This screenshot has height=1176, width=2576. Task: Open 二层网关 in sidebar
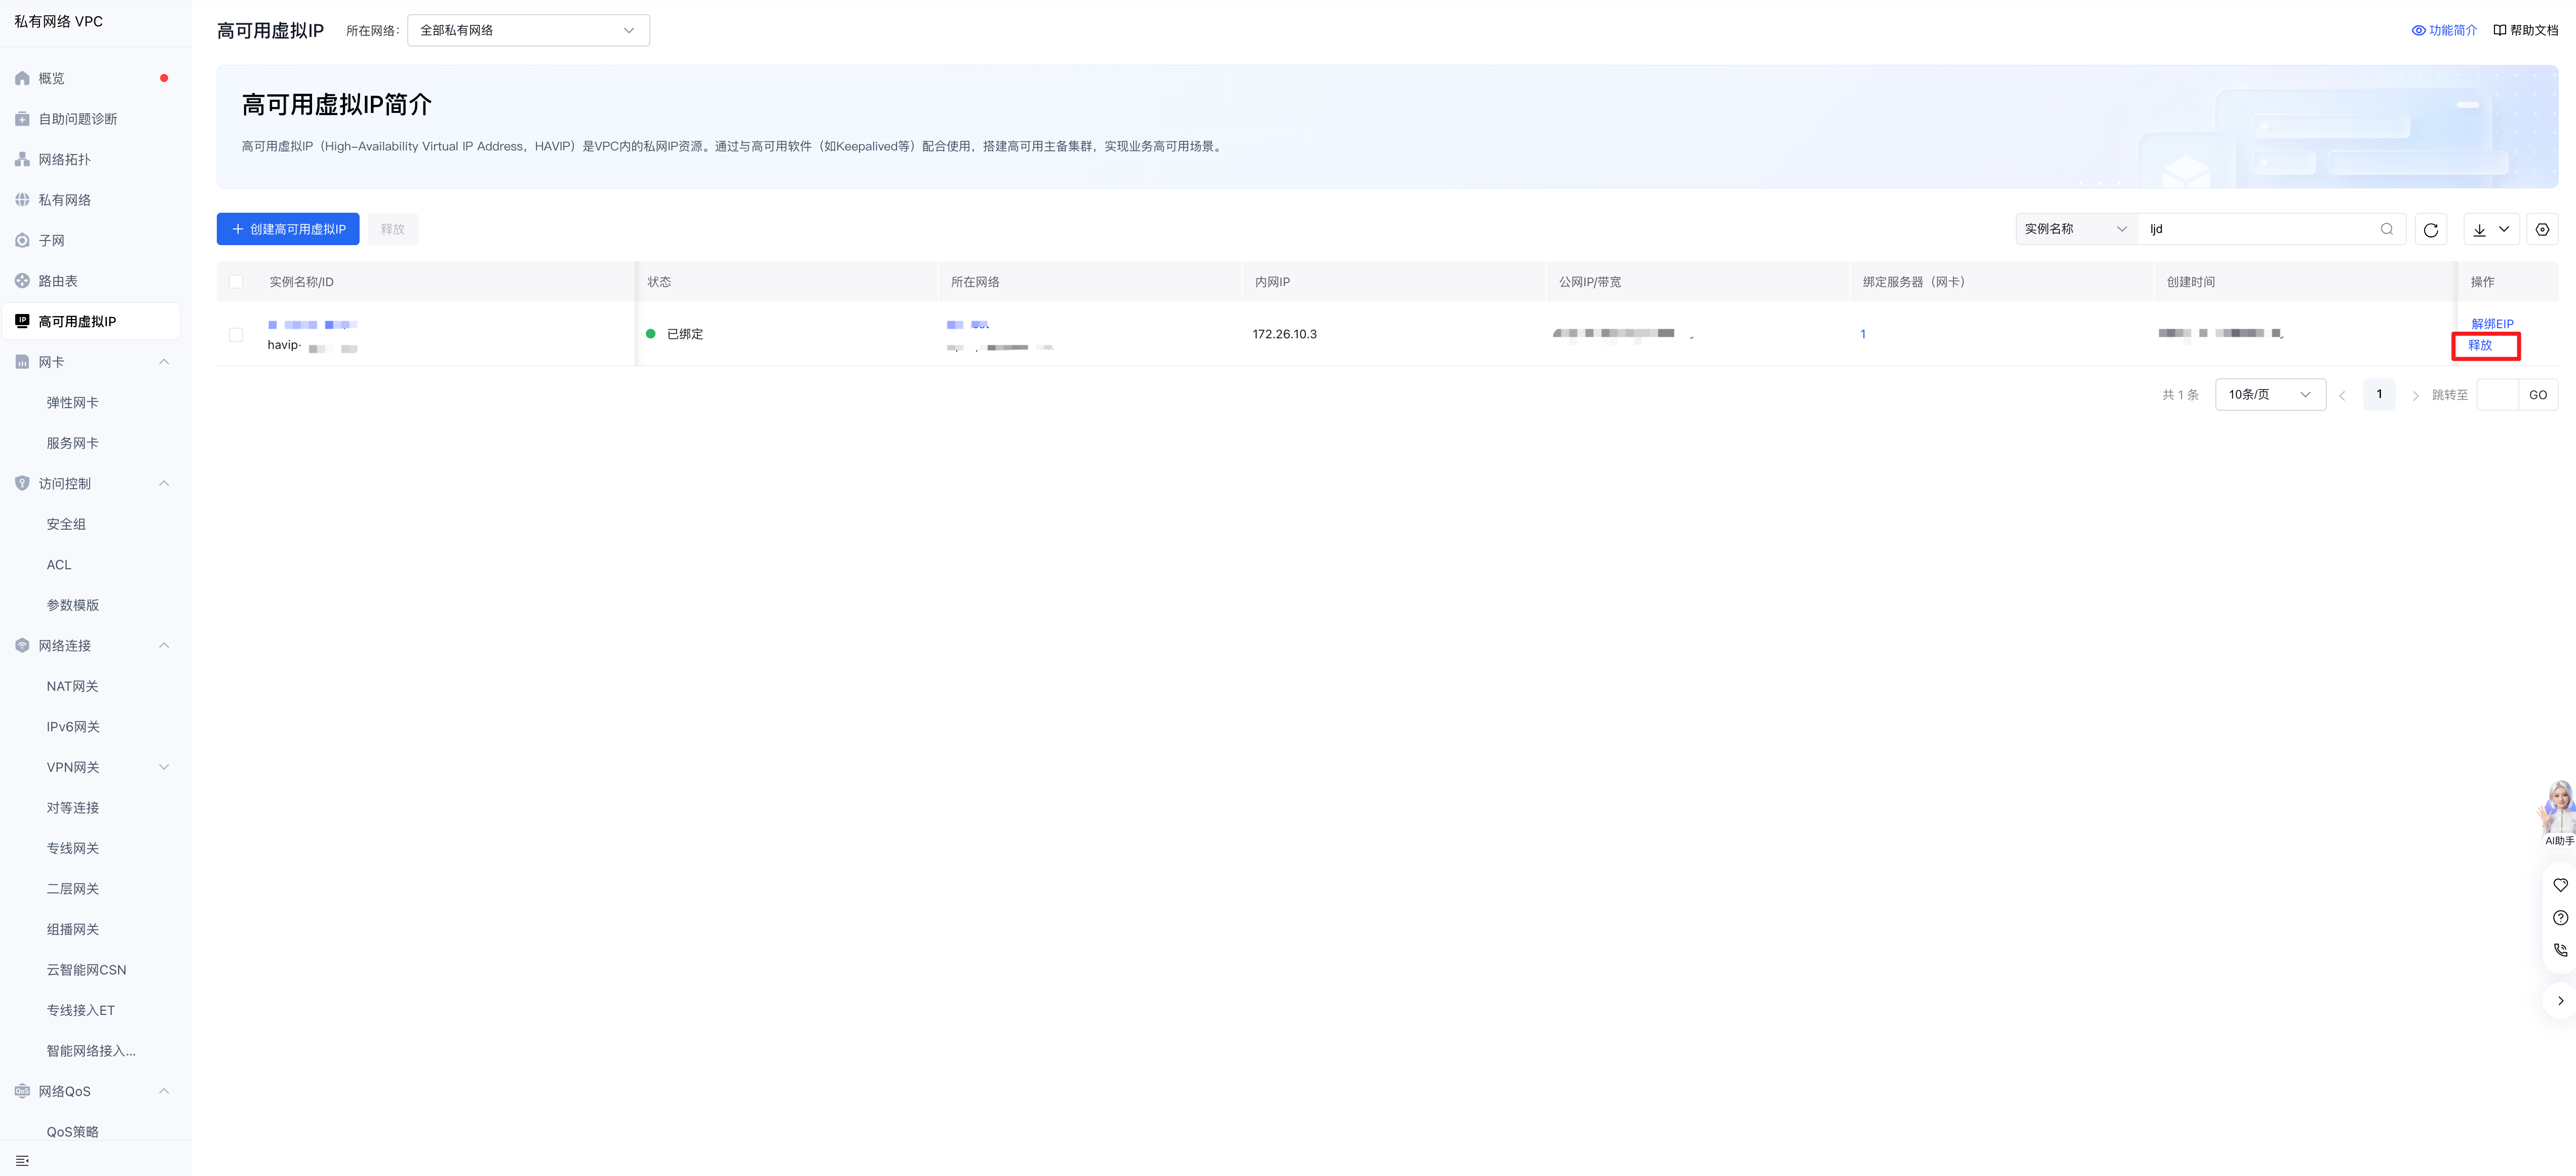click(72, 888)
